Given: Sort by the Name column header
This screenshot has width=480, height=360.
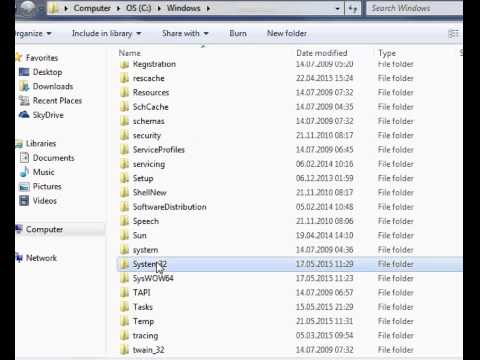Looking at the screenshot, I should coord(130,53).
